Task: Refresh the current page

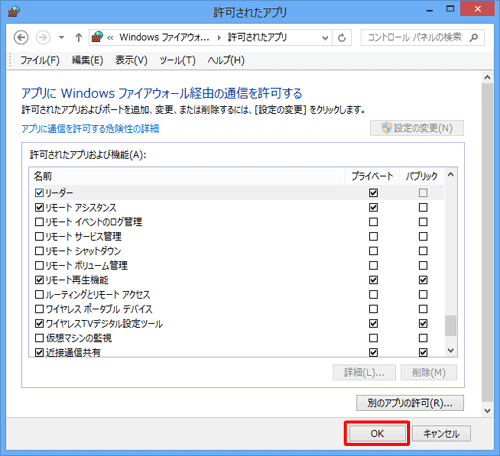Action: 342,38
